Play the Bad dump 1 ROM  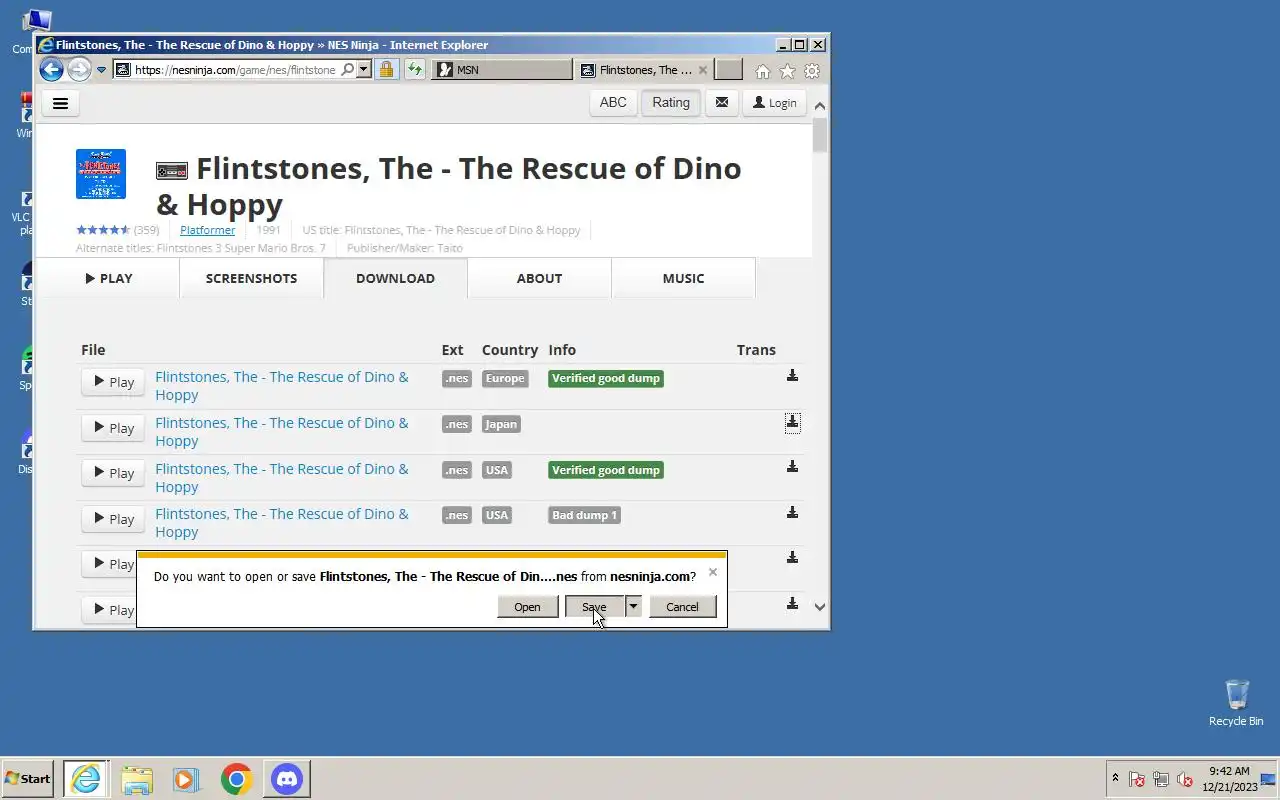point(113,519)
